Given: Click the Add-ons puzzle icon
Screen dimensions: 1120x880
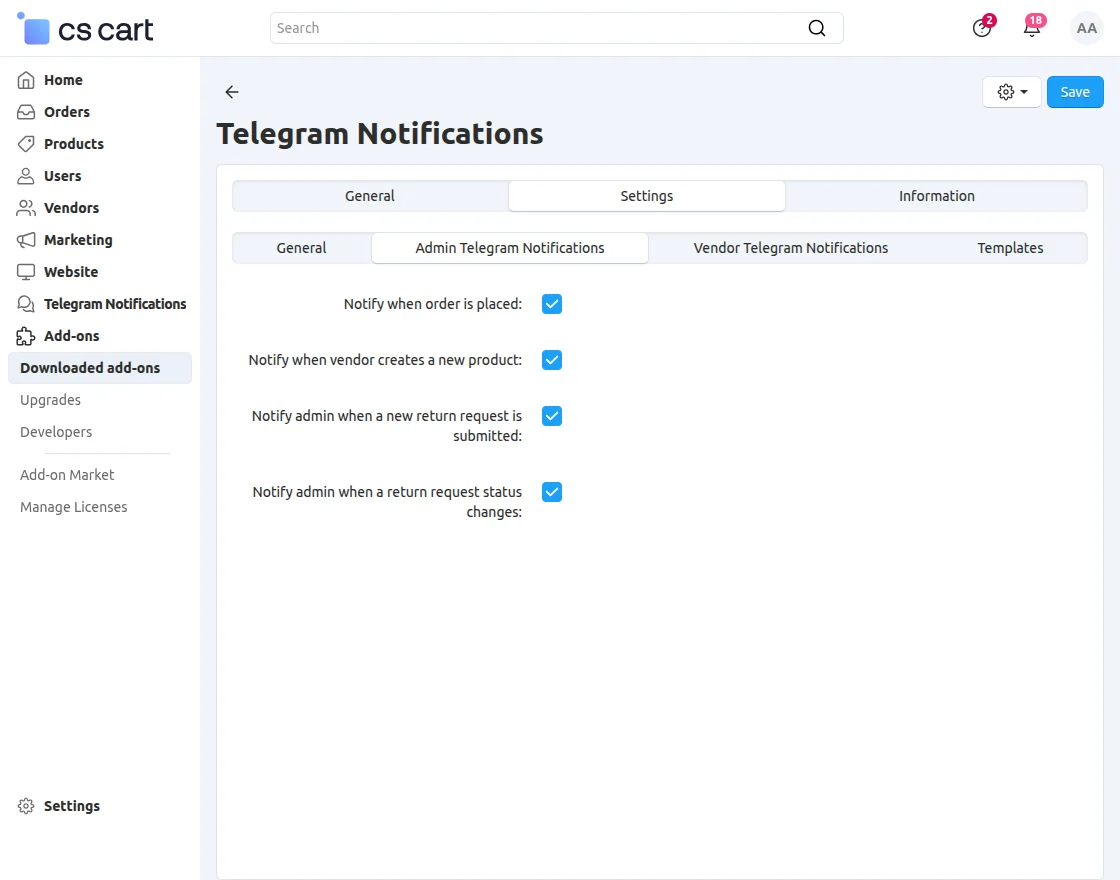Looking at the screenshot, I should pos(26,336).
